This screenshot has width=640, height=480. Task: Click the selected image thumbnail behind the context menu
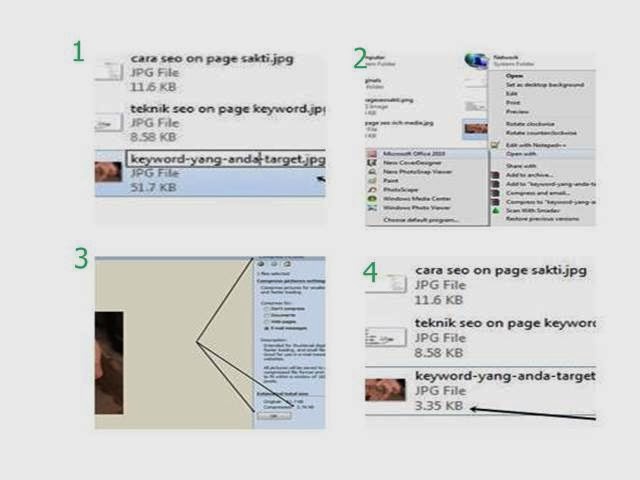click(476, 129)
